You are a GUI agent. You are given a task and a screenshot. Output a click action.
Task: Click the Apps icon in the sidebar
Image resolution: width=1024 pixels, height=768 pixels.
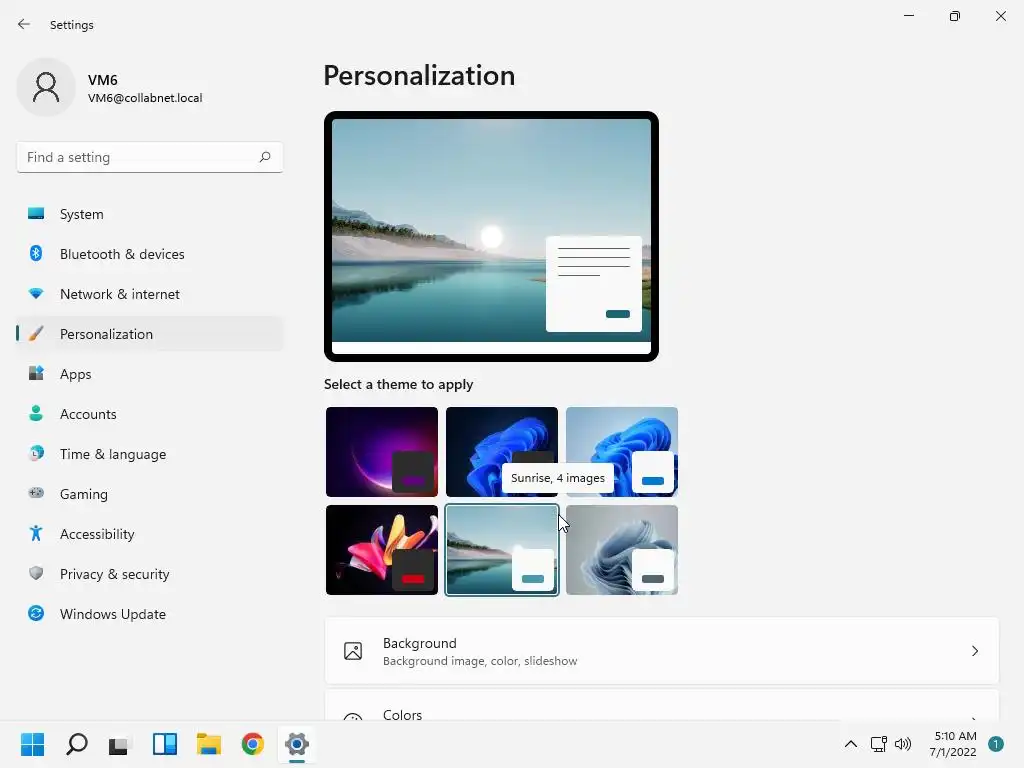pos(36,374)
